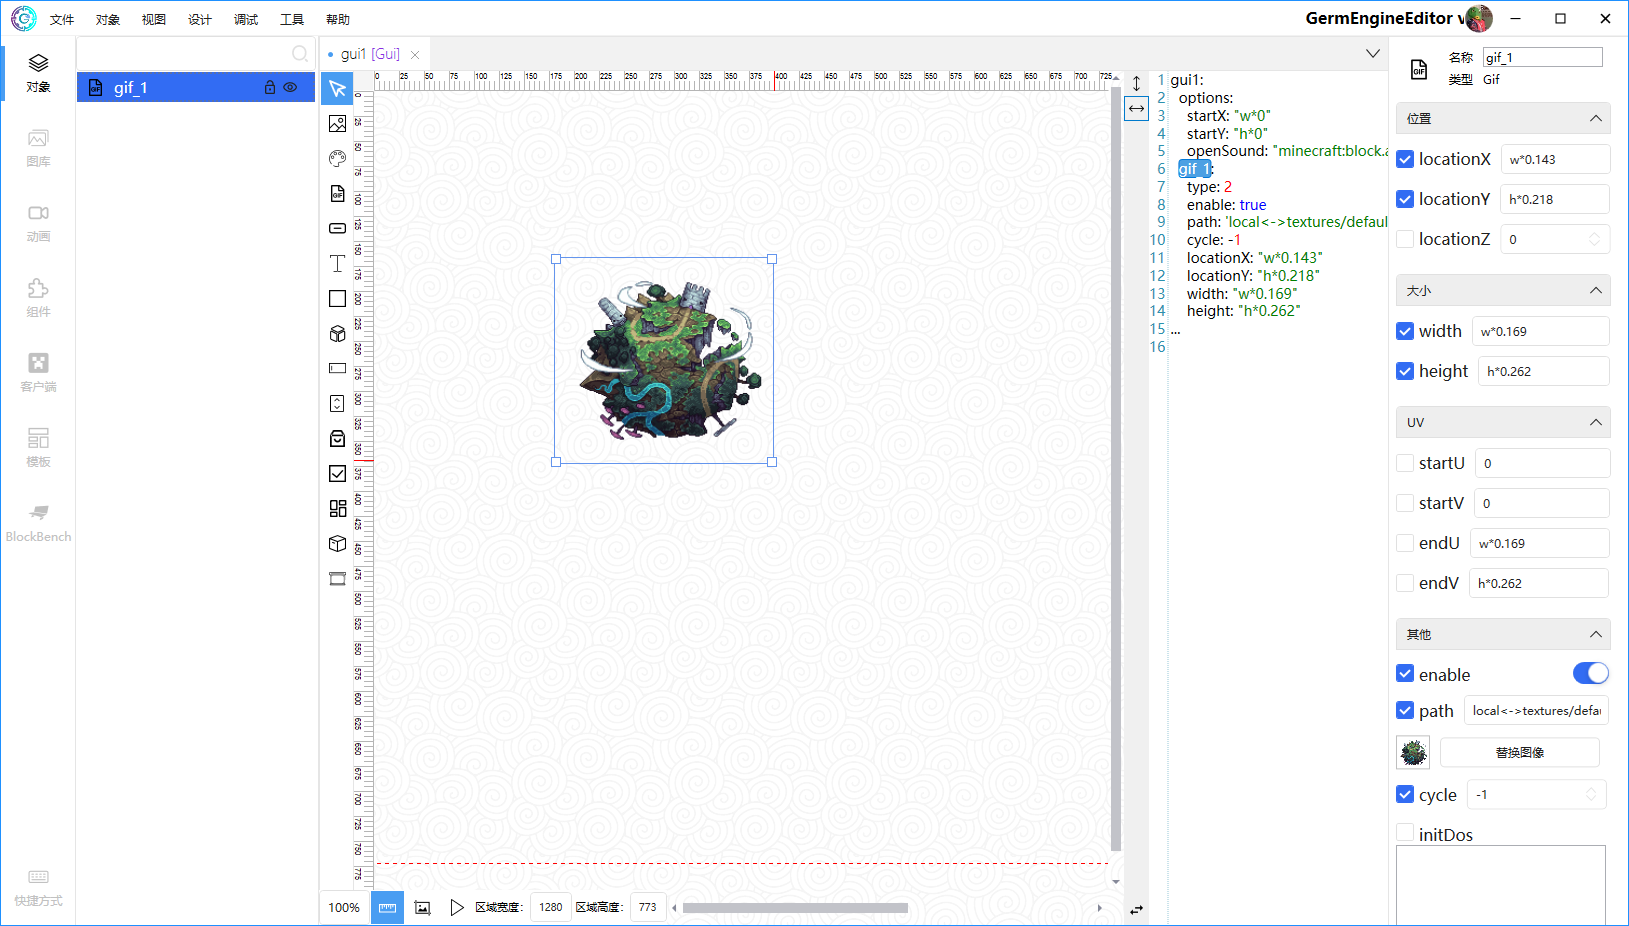This screenshot has width=1629, height=926.
Task: Uncheck the locationX checkbox
Action: 1405,159
